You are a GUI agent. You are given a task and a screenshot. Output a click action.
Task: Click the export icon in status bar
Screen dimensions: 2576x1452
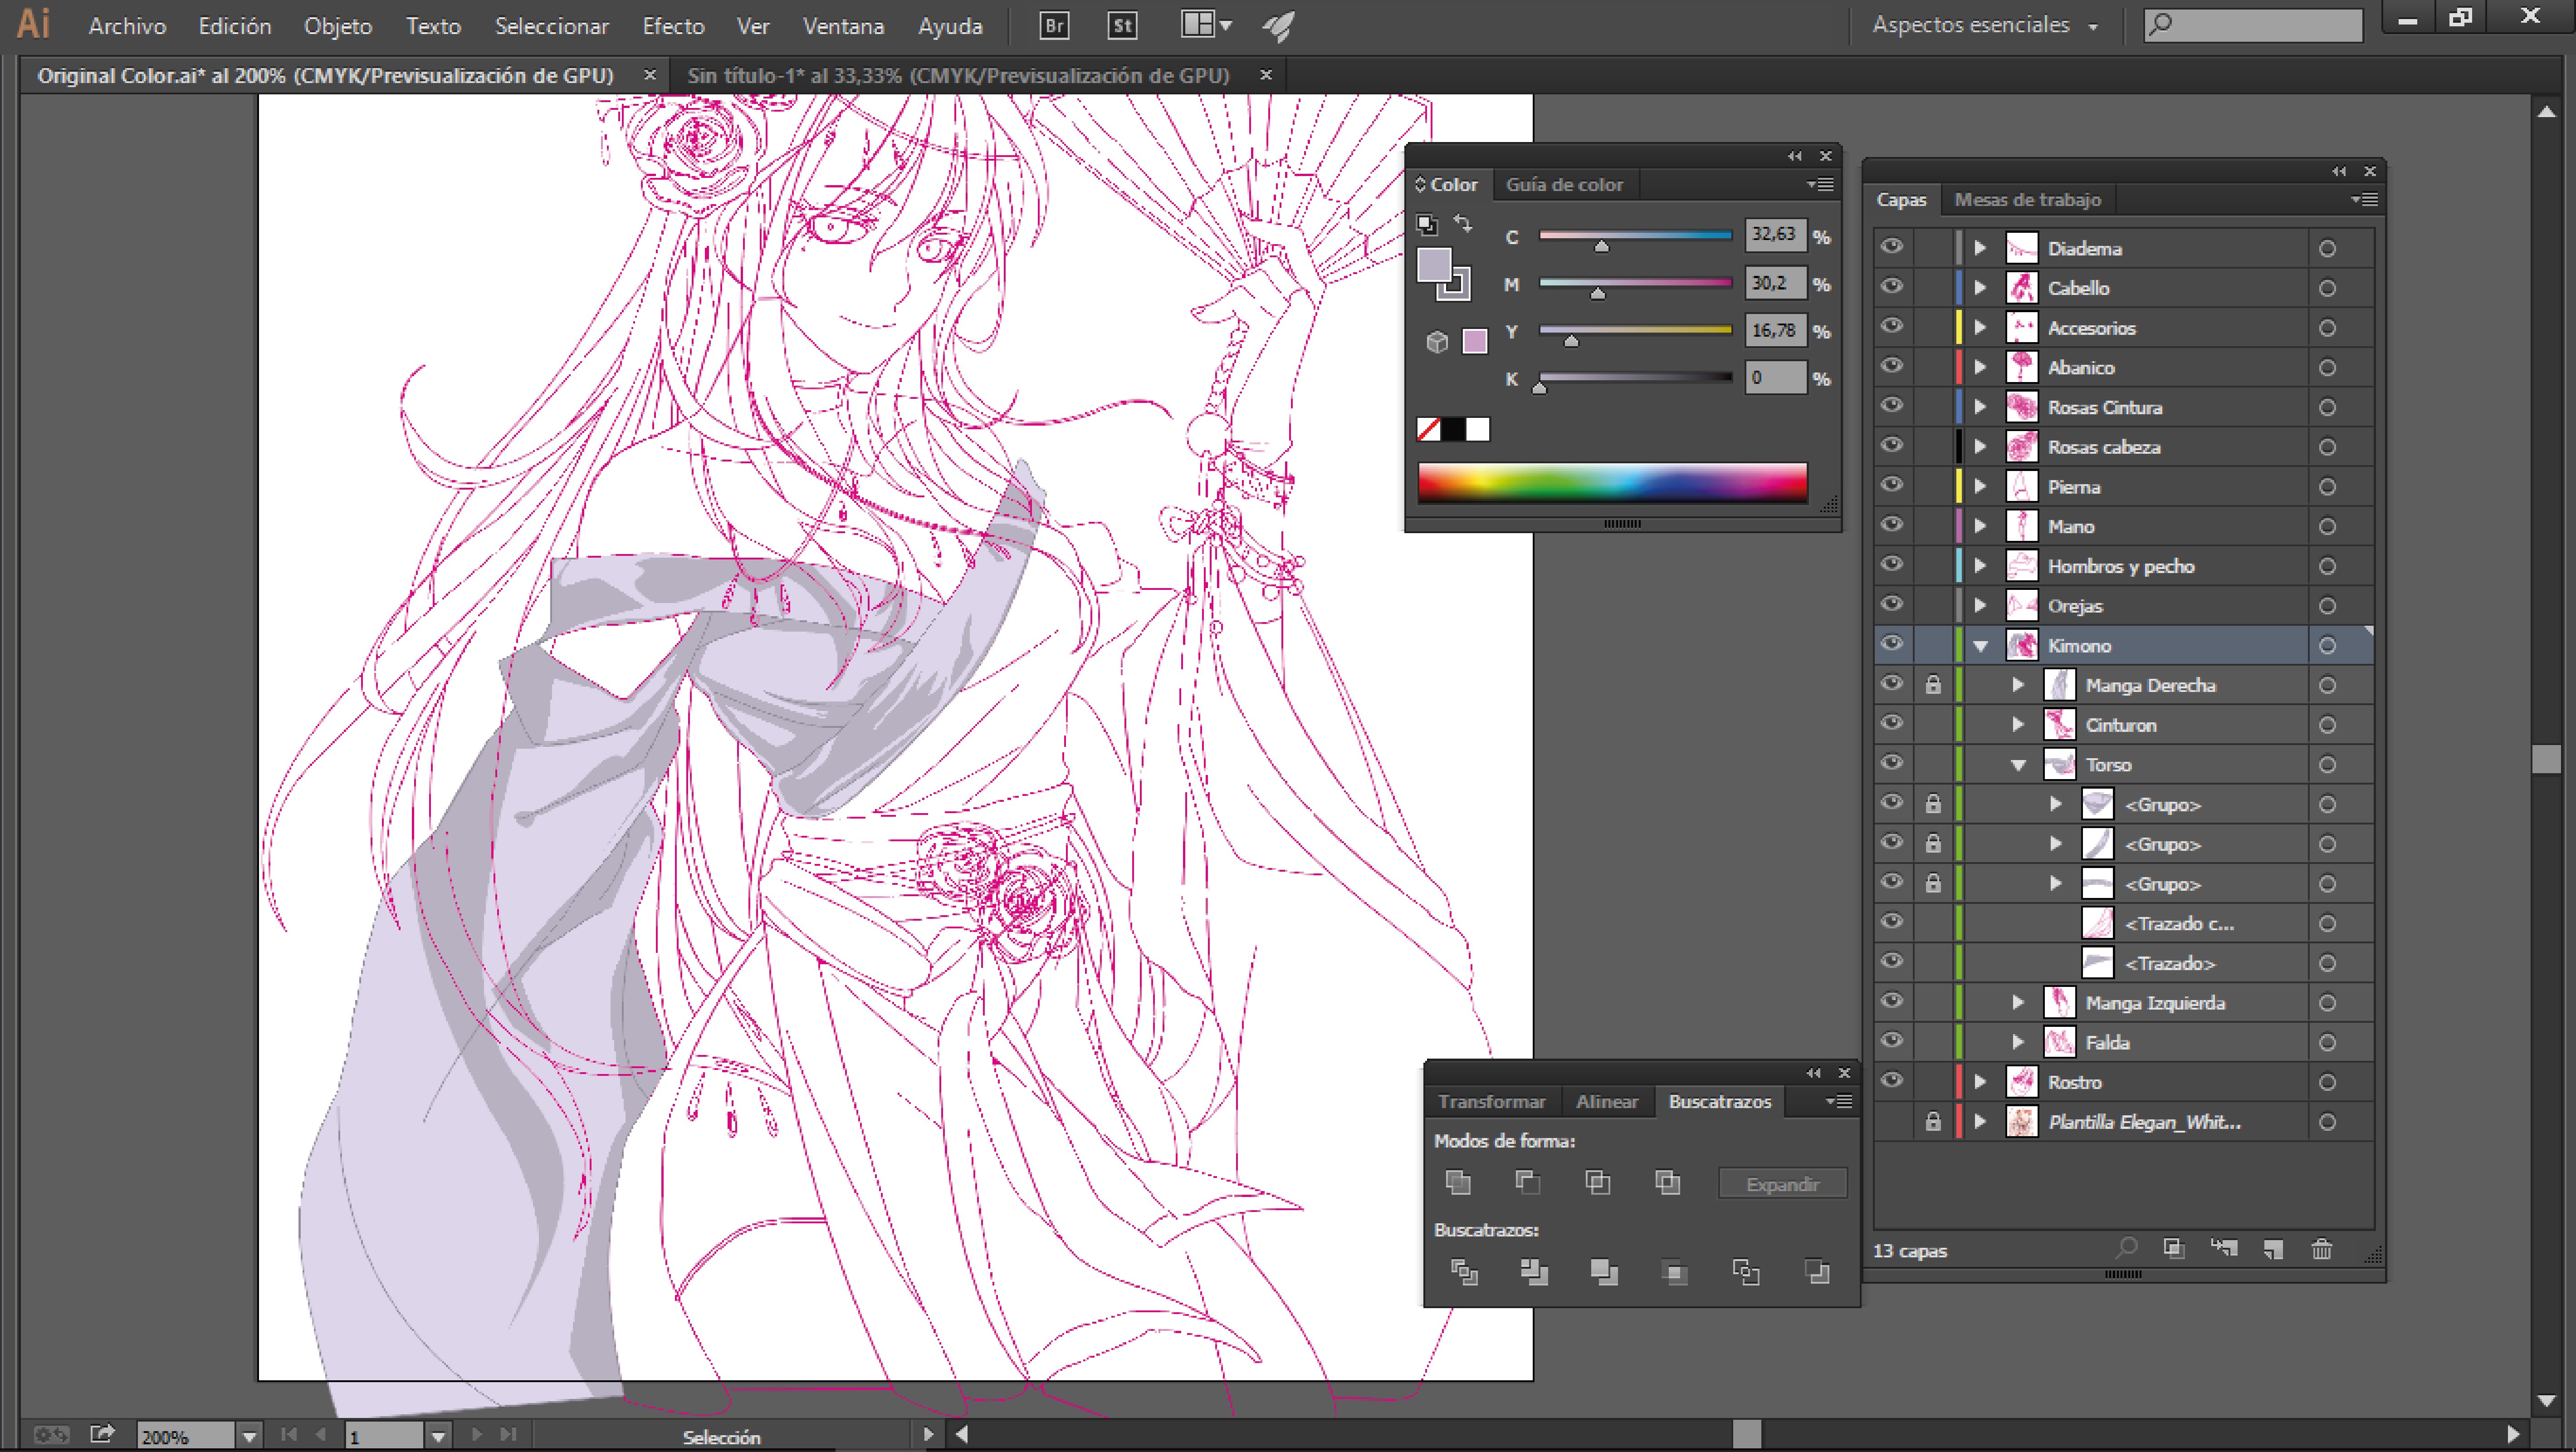[x=102, y=1434]
